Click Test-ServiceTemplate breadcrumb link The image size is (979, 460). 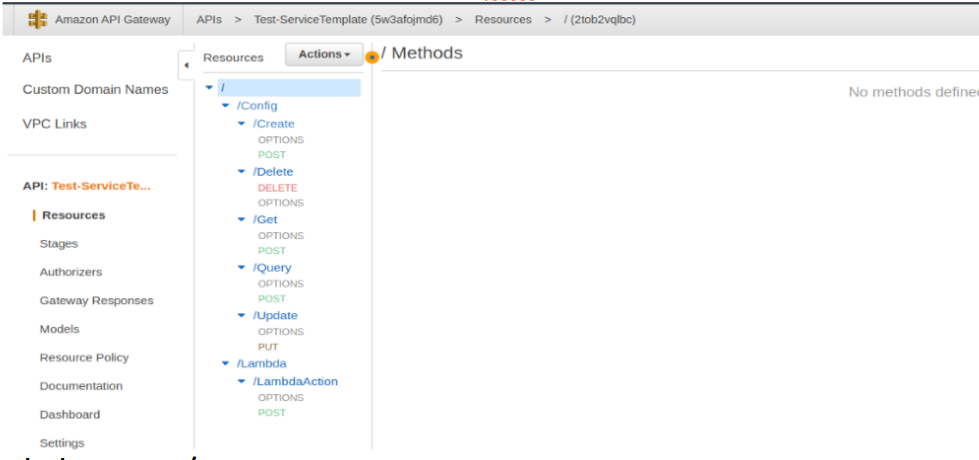(347, 20)
